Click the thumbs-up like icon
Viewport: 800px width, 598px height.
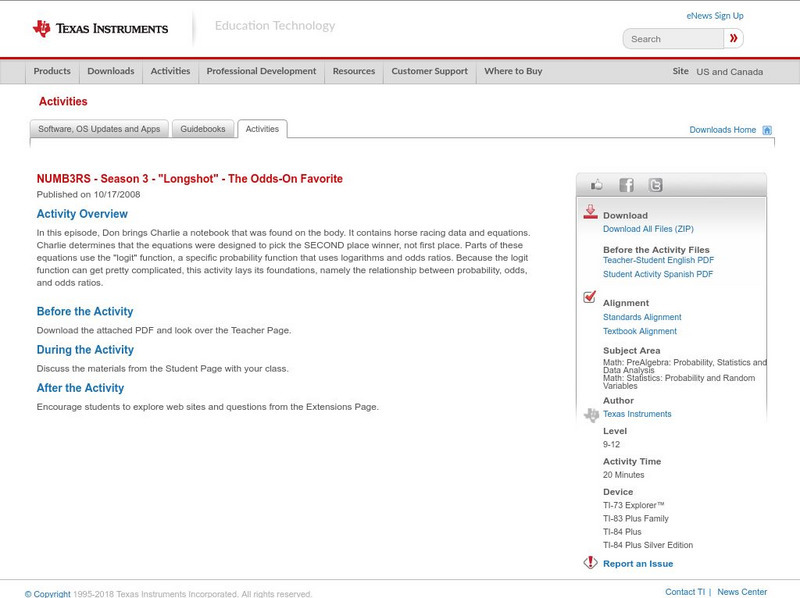pyautogui.click(x=596, y=185)
